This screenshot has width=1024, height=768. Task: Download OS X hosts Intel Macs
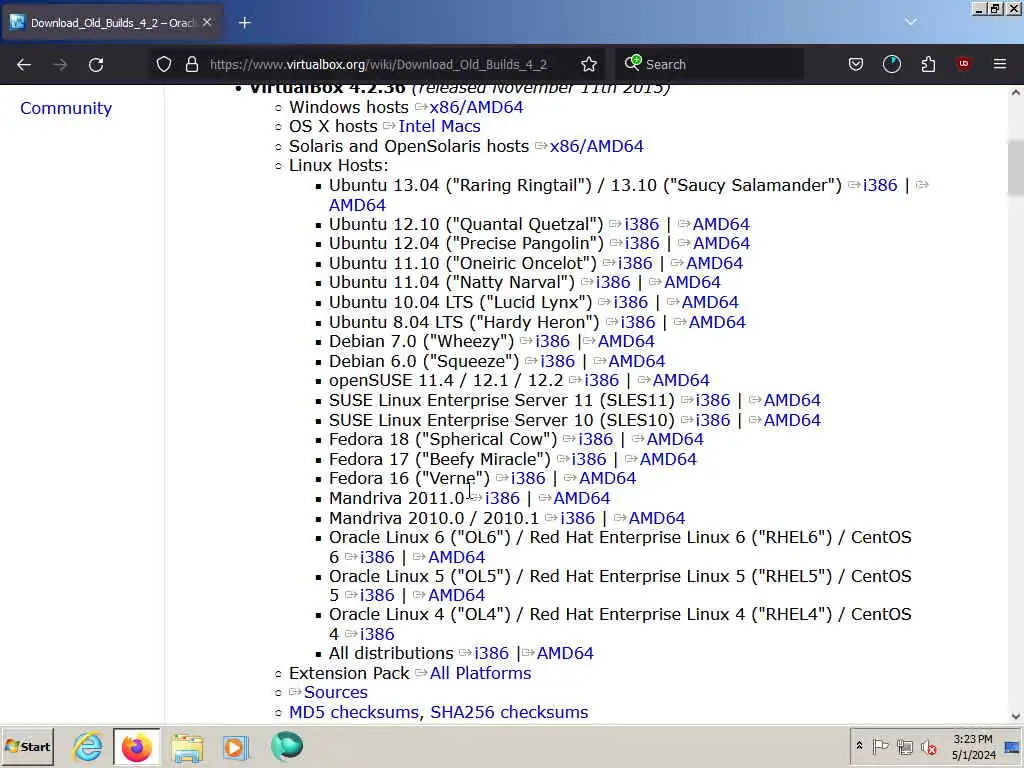tap(440, 126)
